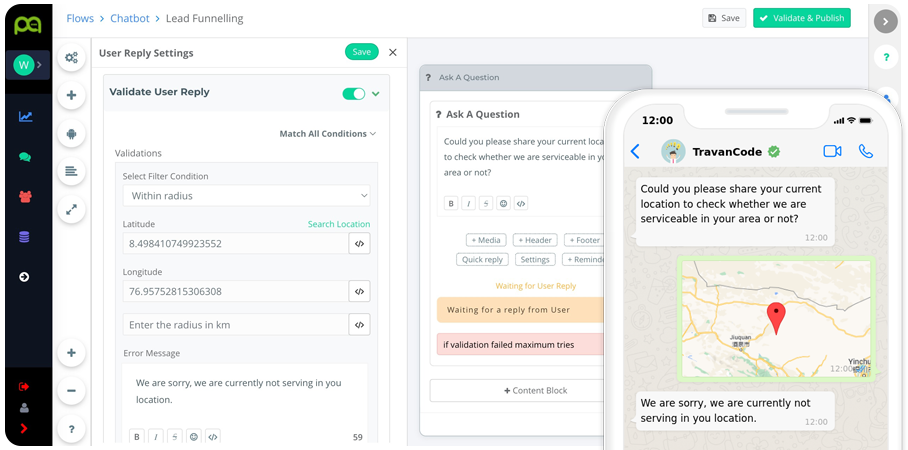Click the Search Location link
Image resolution: width=908 pixels, height=450 pixels.
338,224
